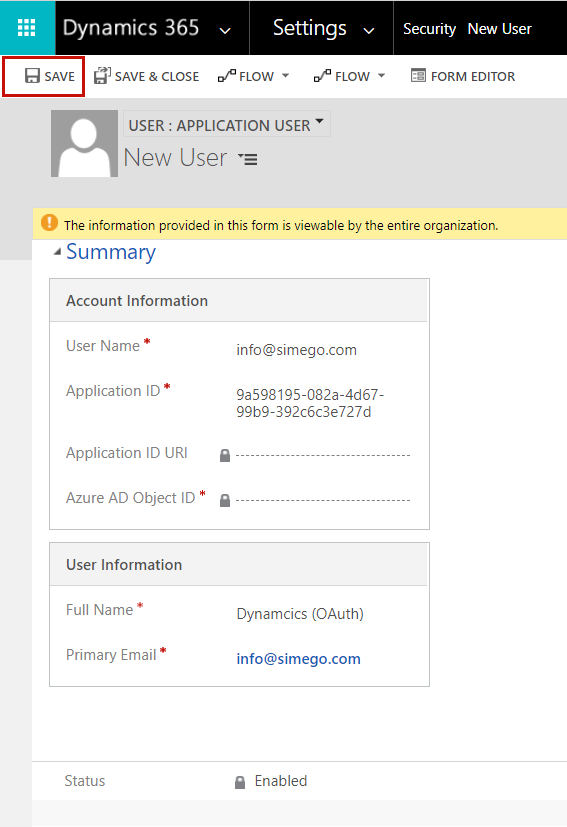Open the record menu beside New User
This screenshot has width=567, height=827.
(x=248, y=158)
